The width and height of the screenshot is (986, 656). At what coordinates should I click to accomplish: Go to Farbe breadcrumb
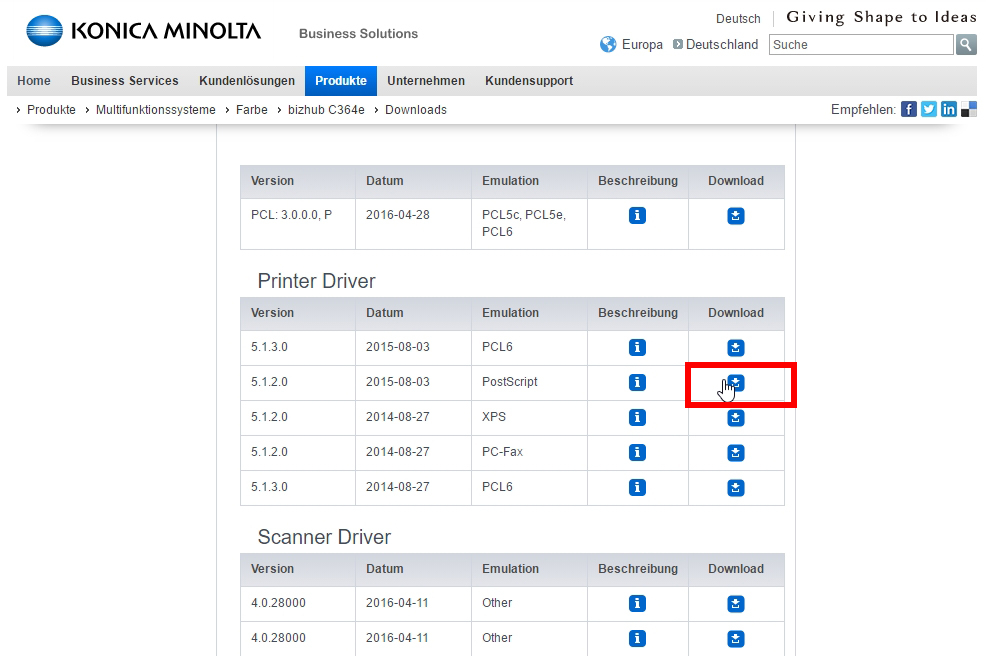[x=252, y=109]
